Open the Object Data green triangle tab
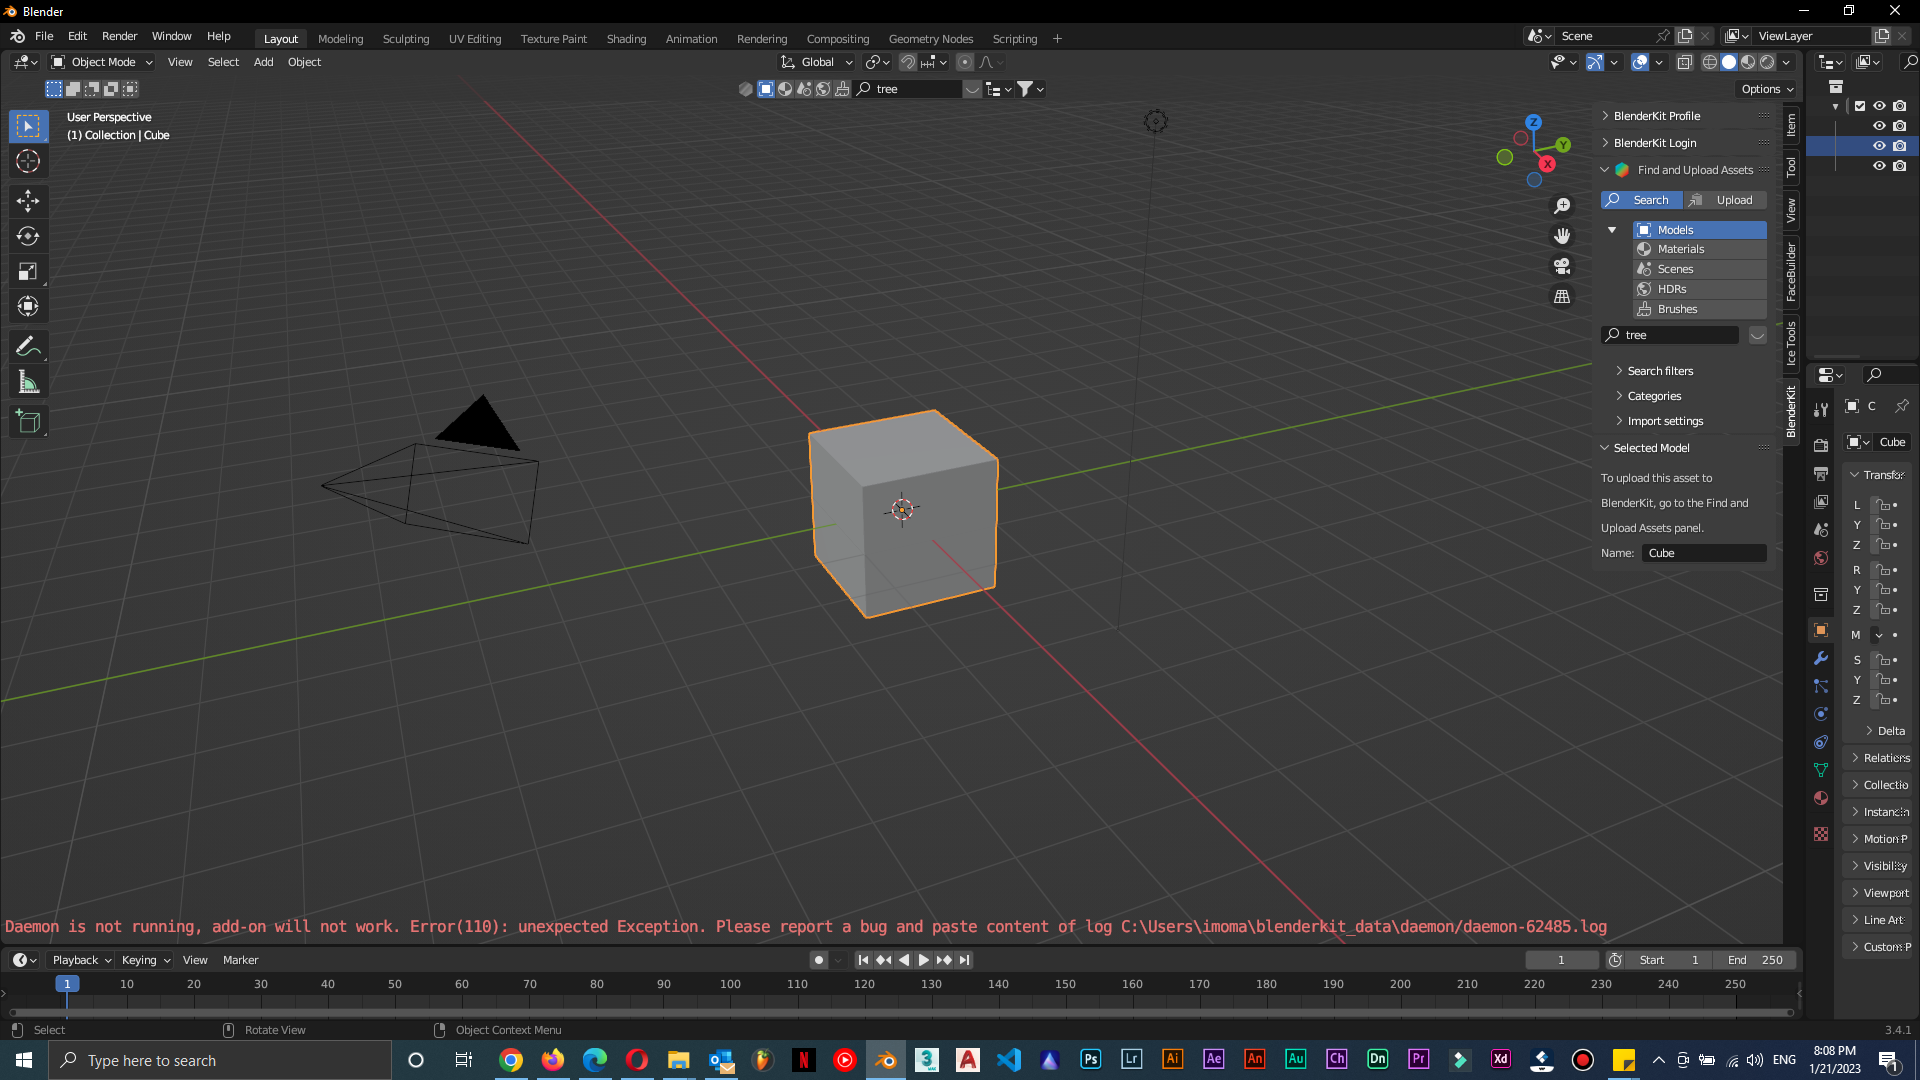The width and height of the screenshot is (1920, 1080). pos(1821,770)
